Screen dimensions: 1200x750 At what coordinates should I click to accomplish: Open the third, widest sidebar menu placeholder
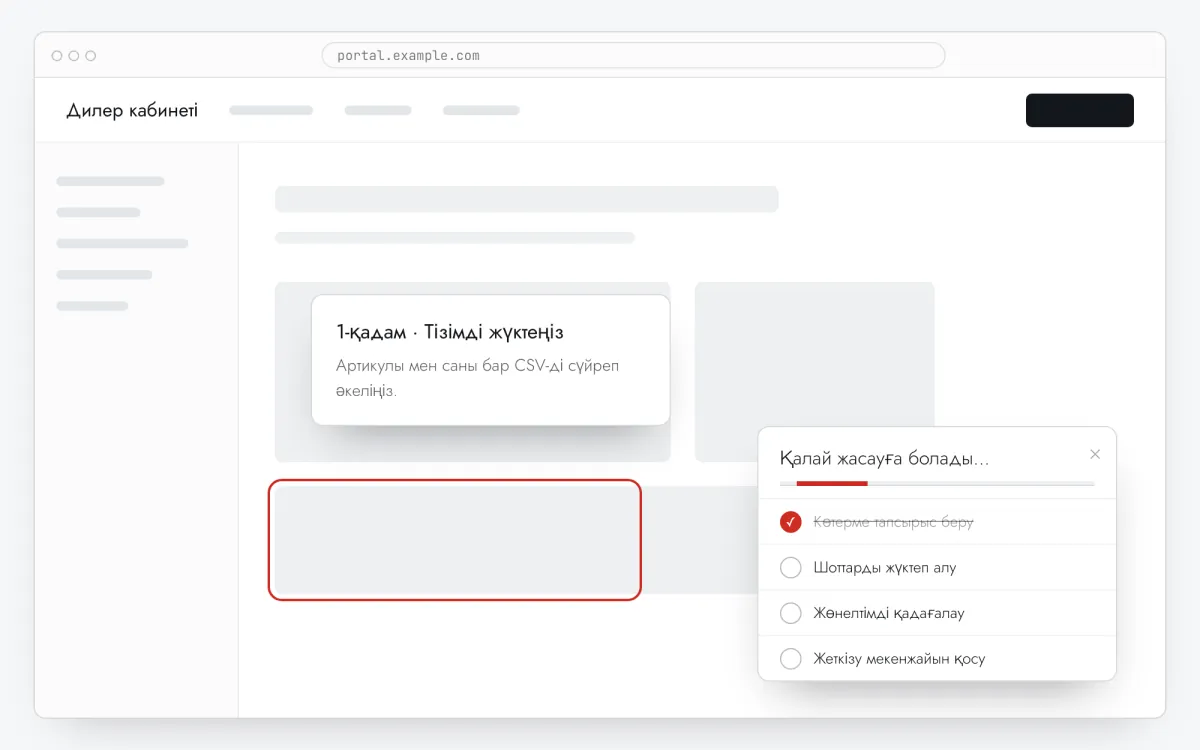point(122,243)
